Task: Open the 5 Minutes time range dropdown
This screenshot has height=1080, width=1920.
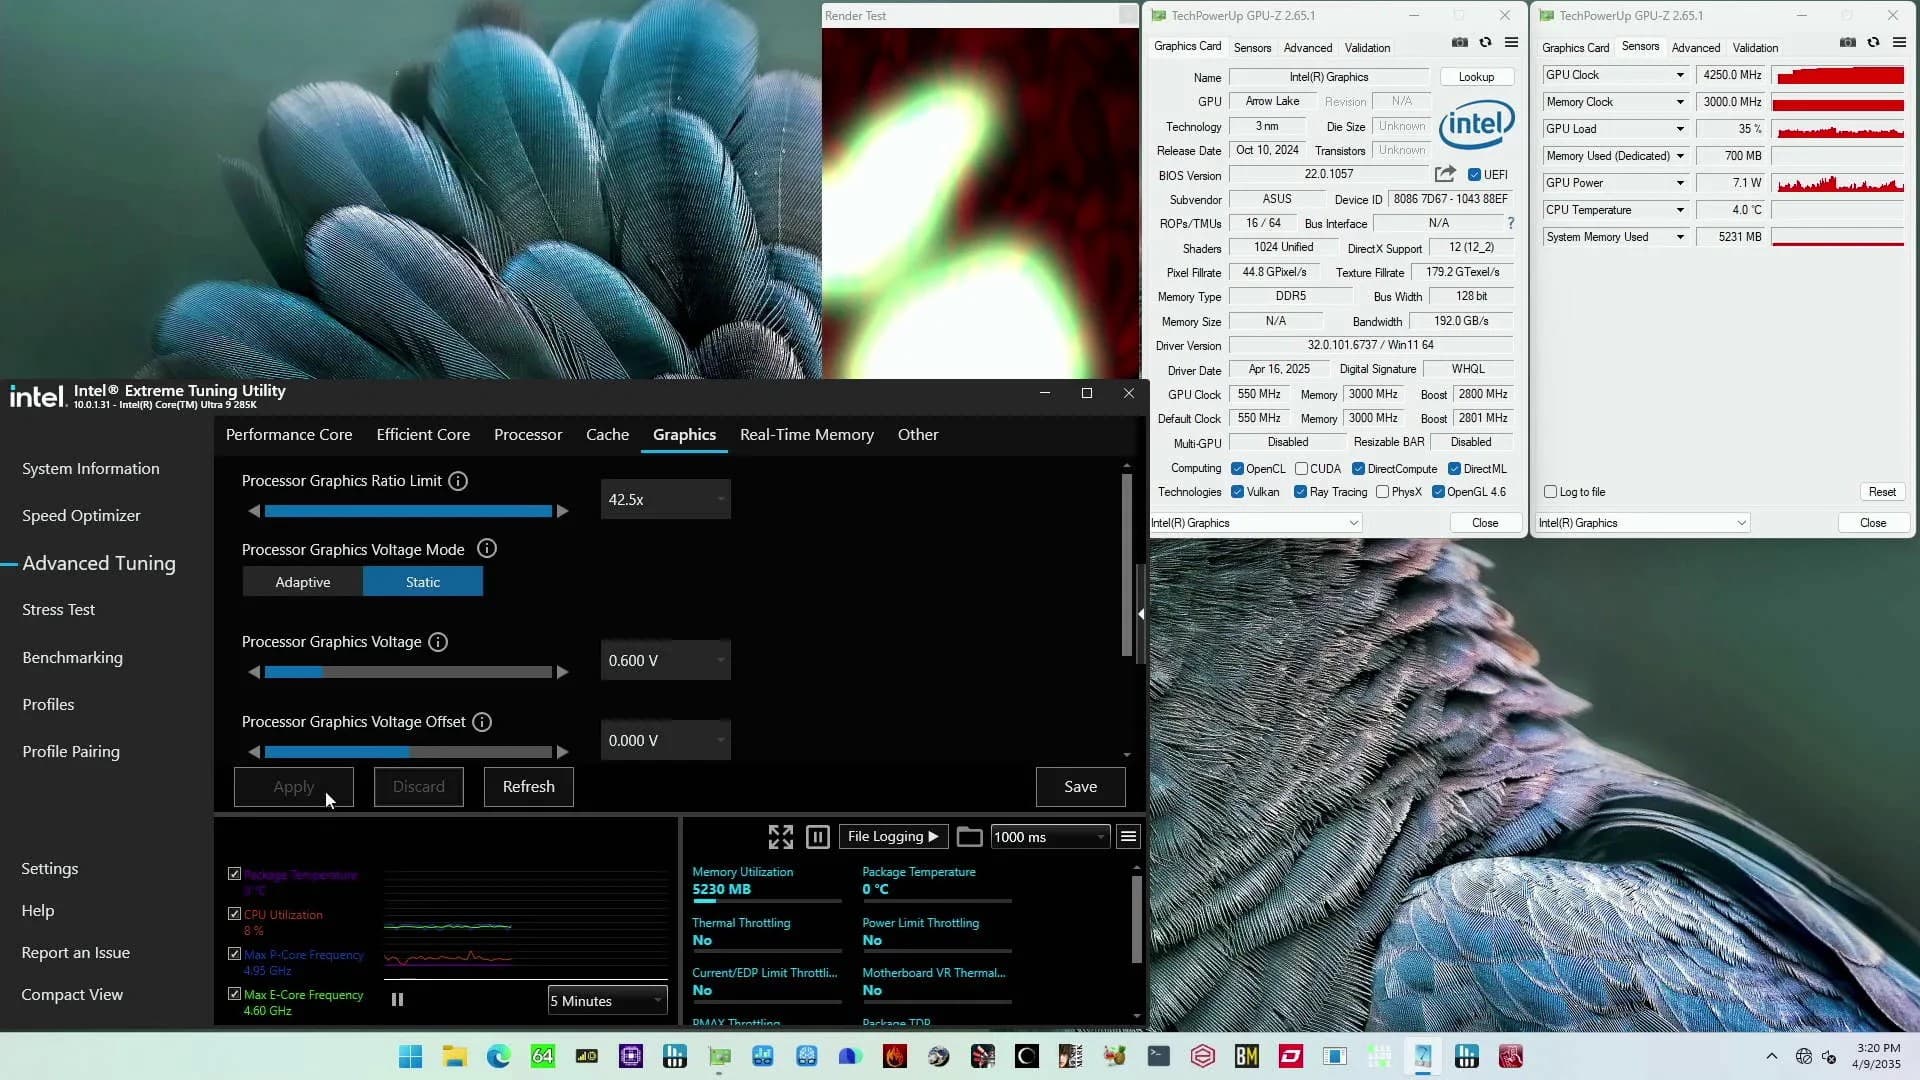Action: (x=607, y=1001)
